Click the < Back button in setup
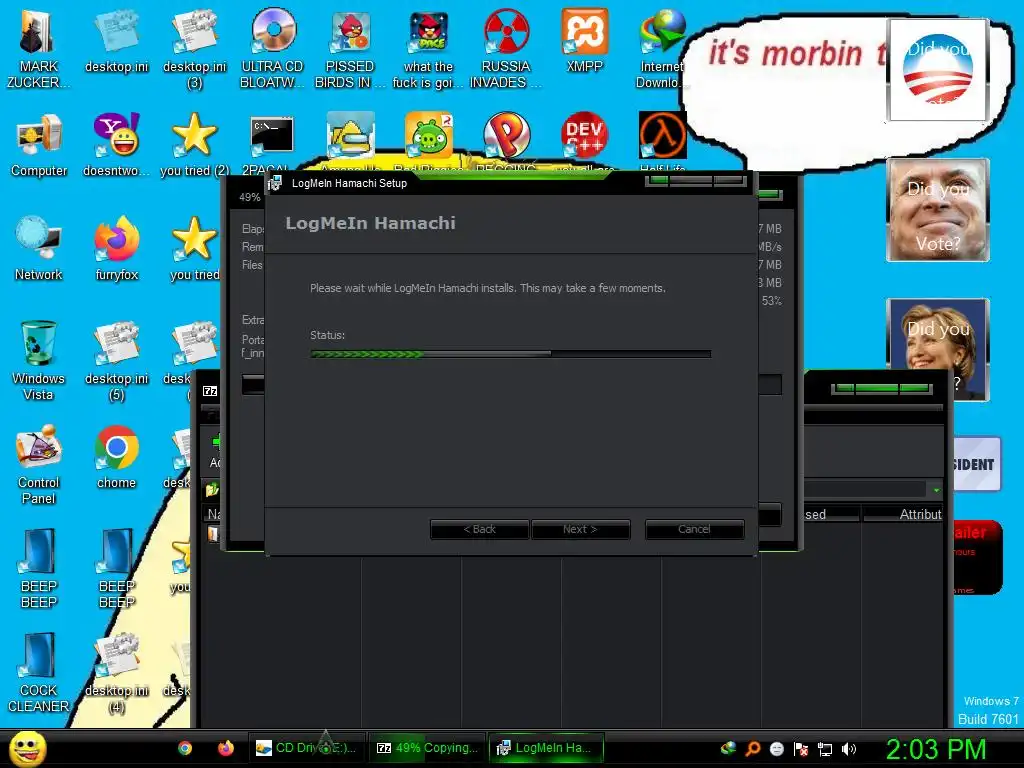The image size is (1024, 768). point(479,529)
